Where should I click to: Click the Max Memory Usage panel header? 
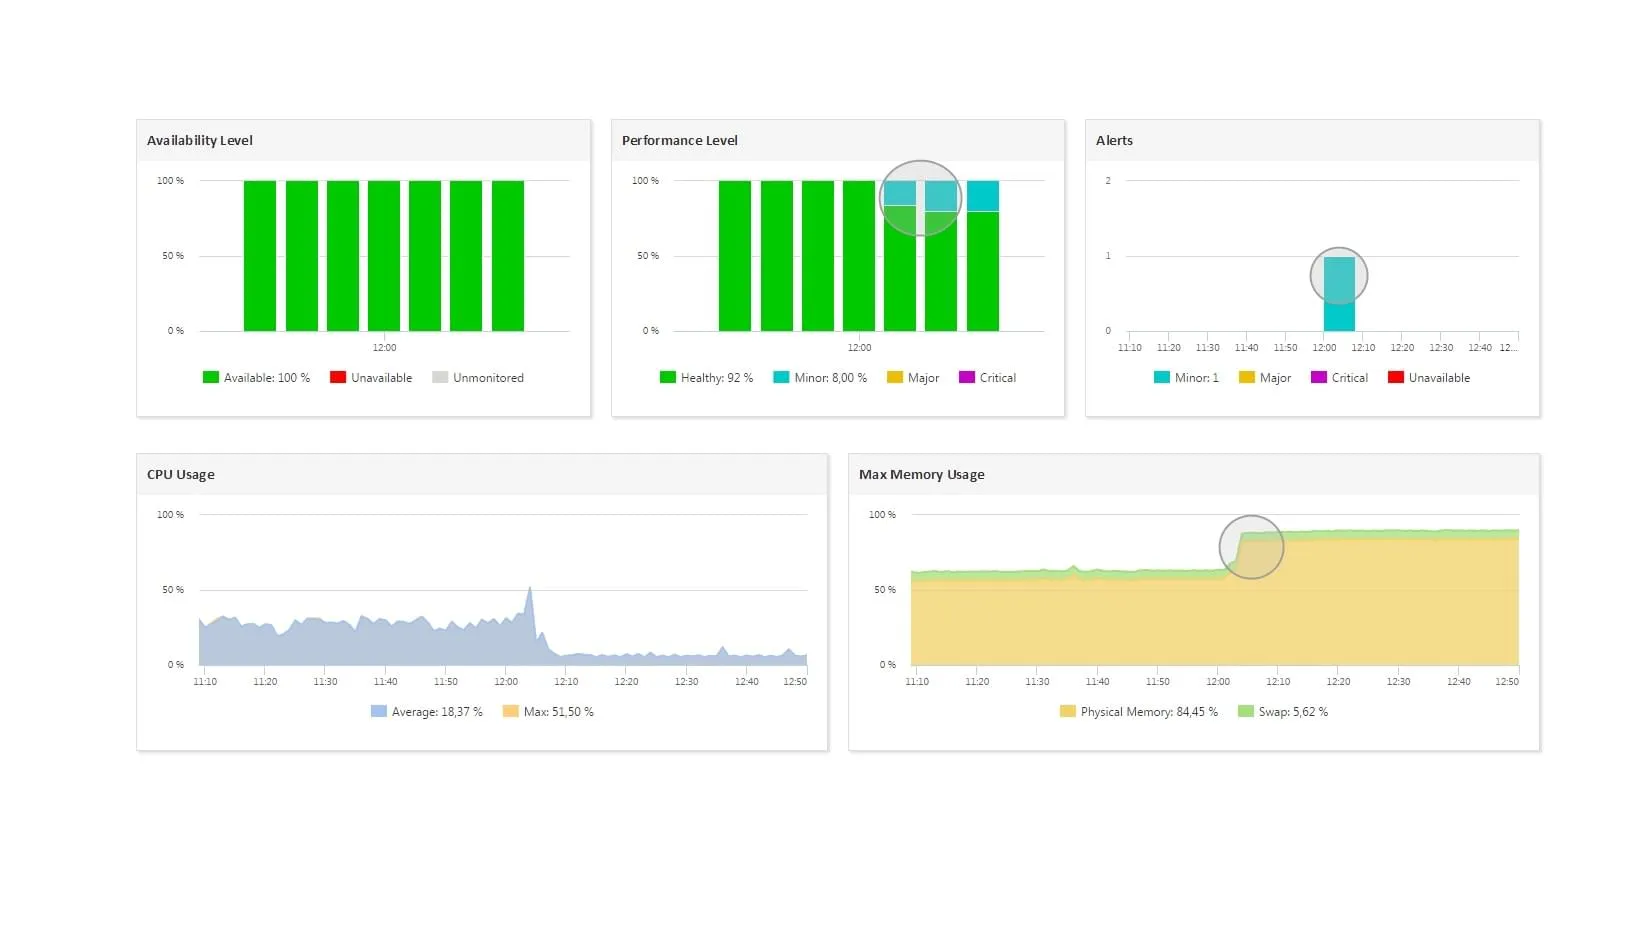click(922, 475)
